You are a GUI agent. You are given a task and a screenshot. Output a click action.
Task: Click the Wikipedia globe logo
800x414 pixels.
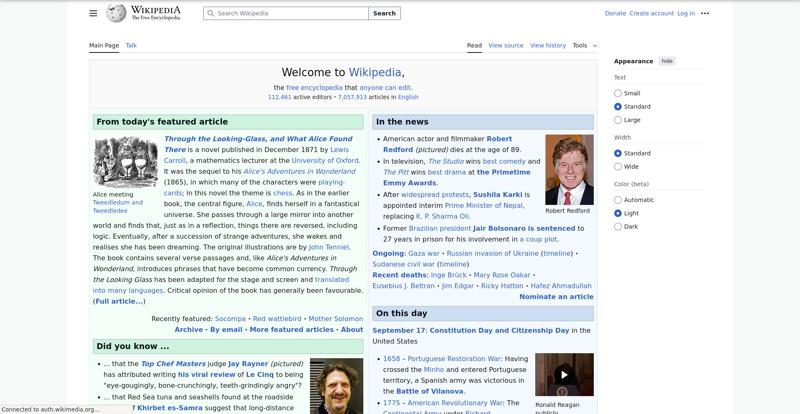click(116, 13)
